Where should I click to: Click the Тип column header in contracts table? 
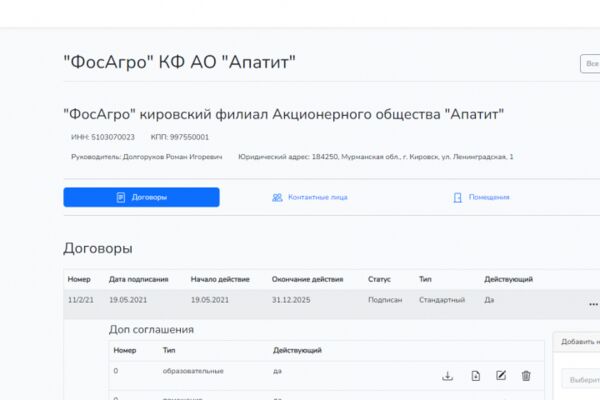[x=425, y=279]
